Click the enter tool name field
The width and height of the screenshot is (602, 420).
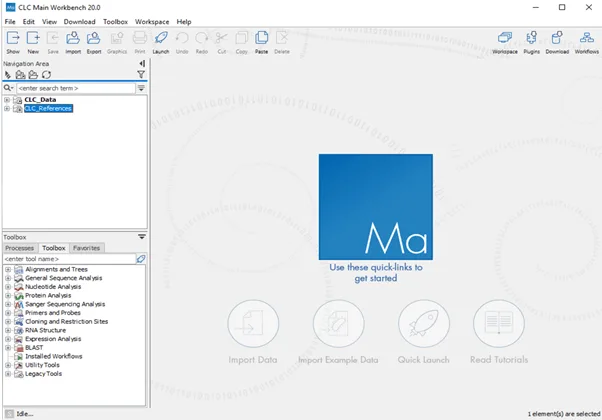tap(69, 259)
